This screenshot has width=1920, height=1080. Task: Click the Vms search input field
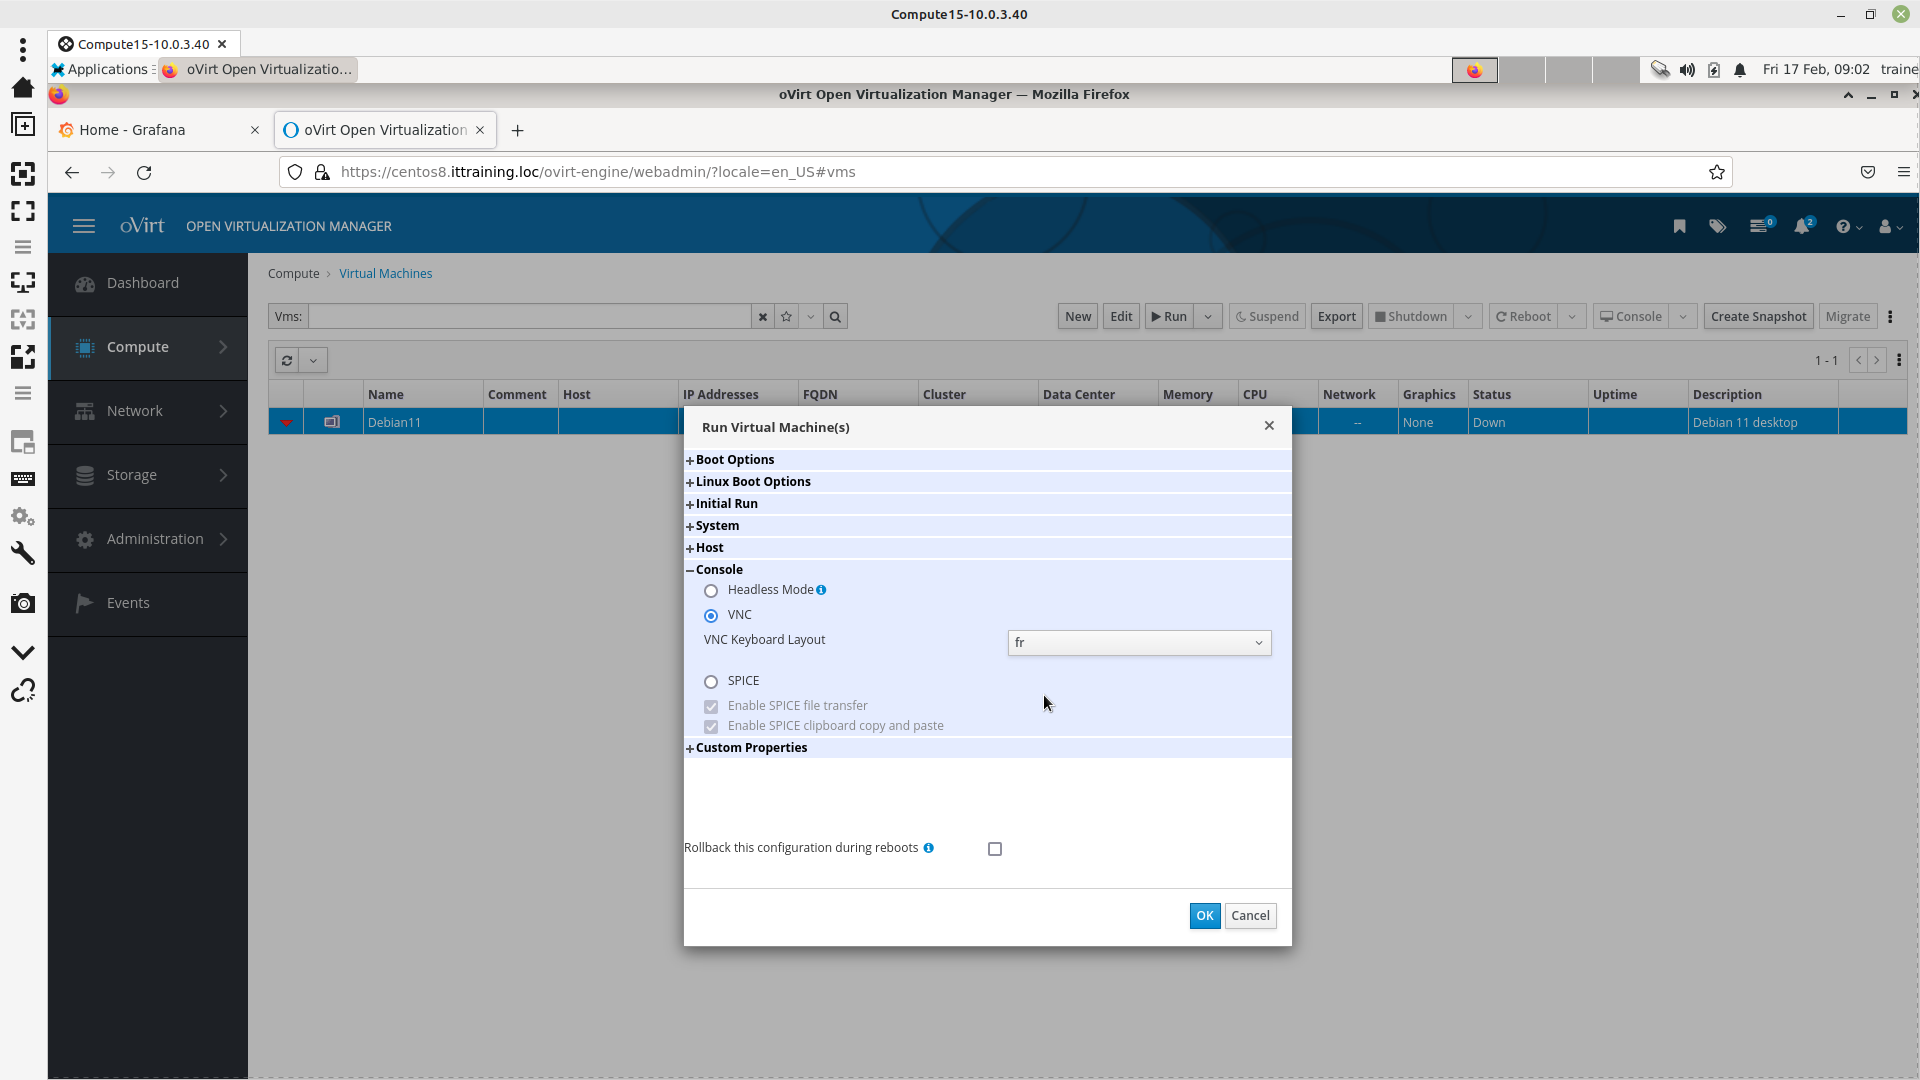(x=530, y=317)
